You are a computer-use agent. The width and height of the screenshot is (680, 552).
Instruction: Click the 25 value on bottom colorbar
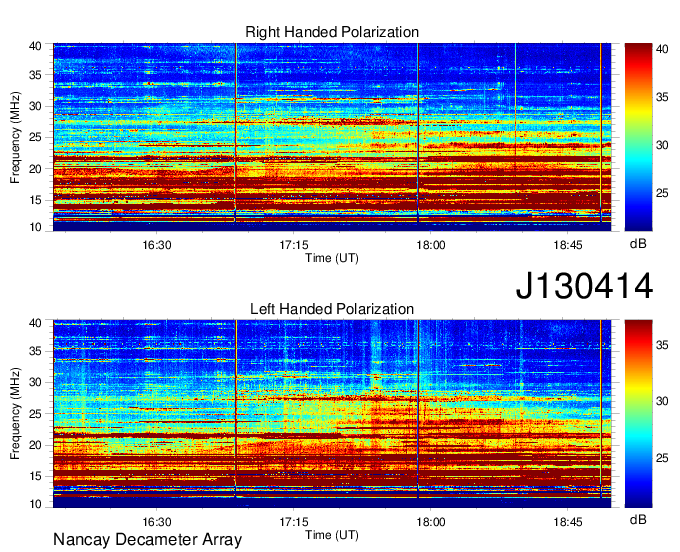click(662, 458)
